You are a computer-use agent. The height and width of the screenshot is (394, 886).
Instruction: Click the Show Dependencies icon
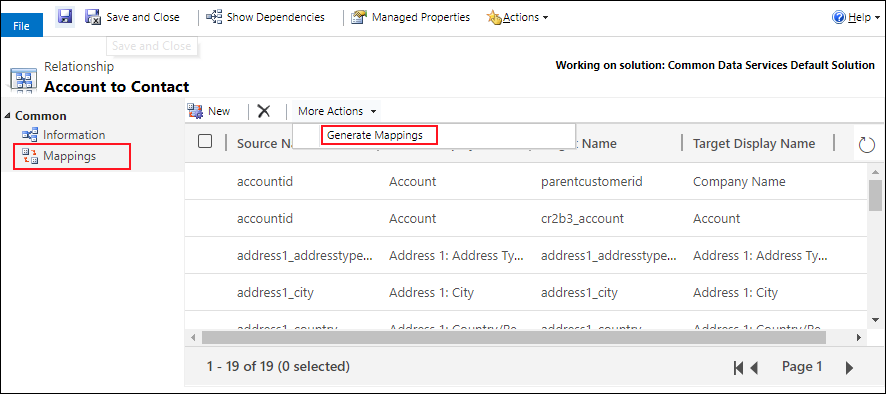click(214, 18)
